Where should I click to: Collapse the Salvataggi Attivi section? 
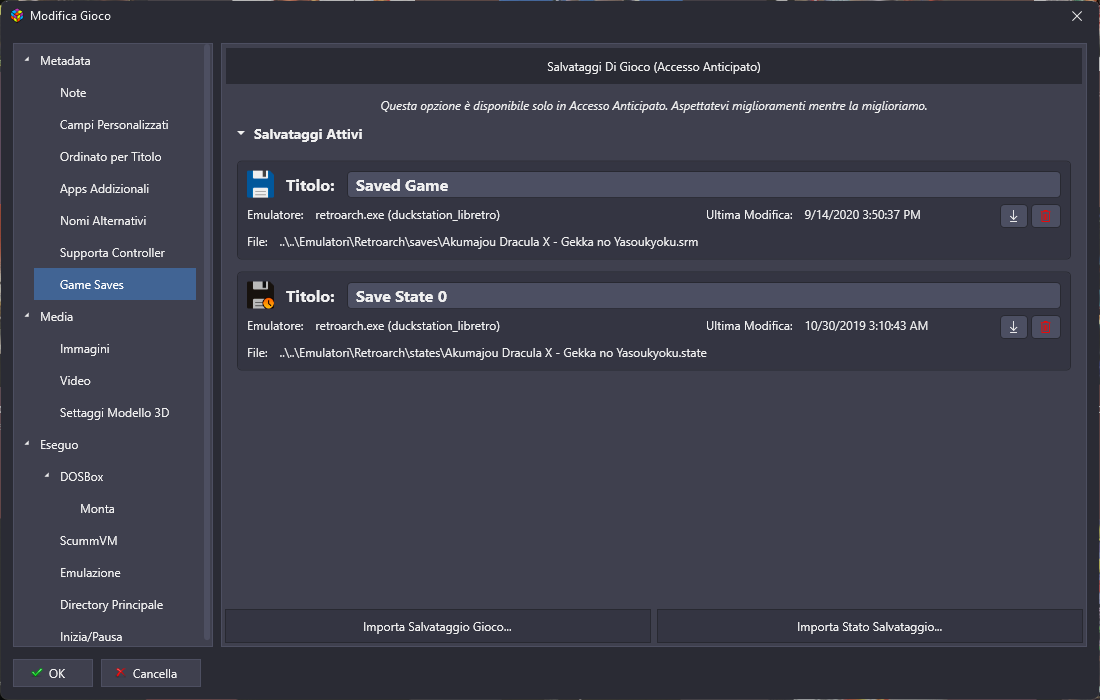[241, 133]
